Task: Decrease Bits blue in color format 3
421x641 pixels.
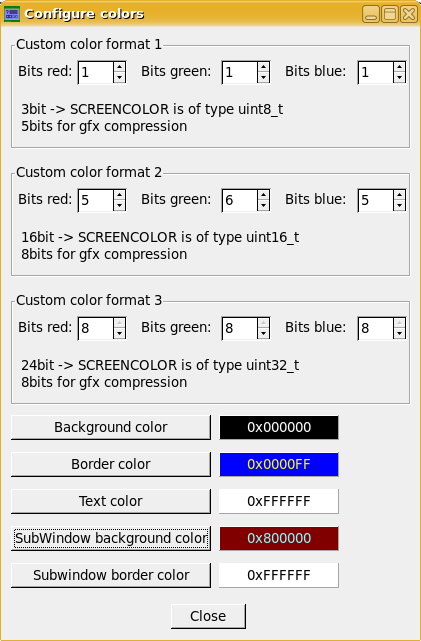Action: (x=399, y=333)
